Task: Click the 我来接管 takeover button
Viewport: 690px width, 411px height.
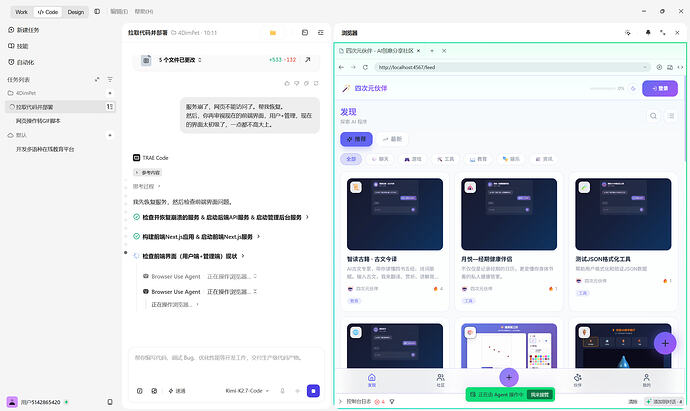Action: pos(540,395)
